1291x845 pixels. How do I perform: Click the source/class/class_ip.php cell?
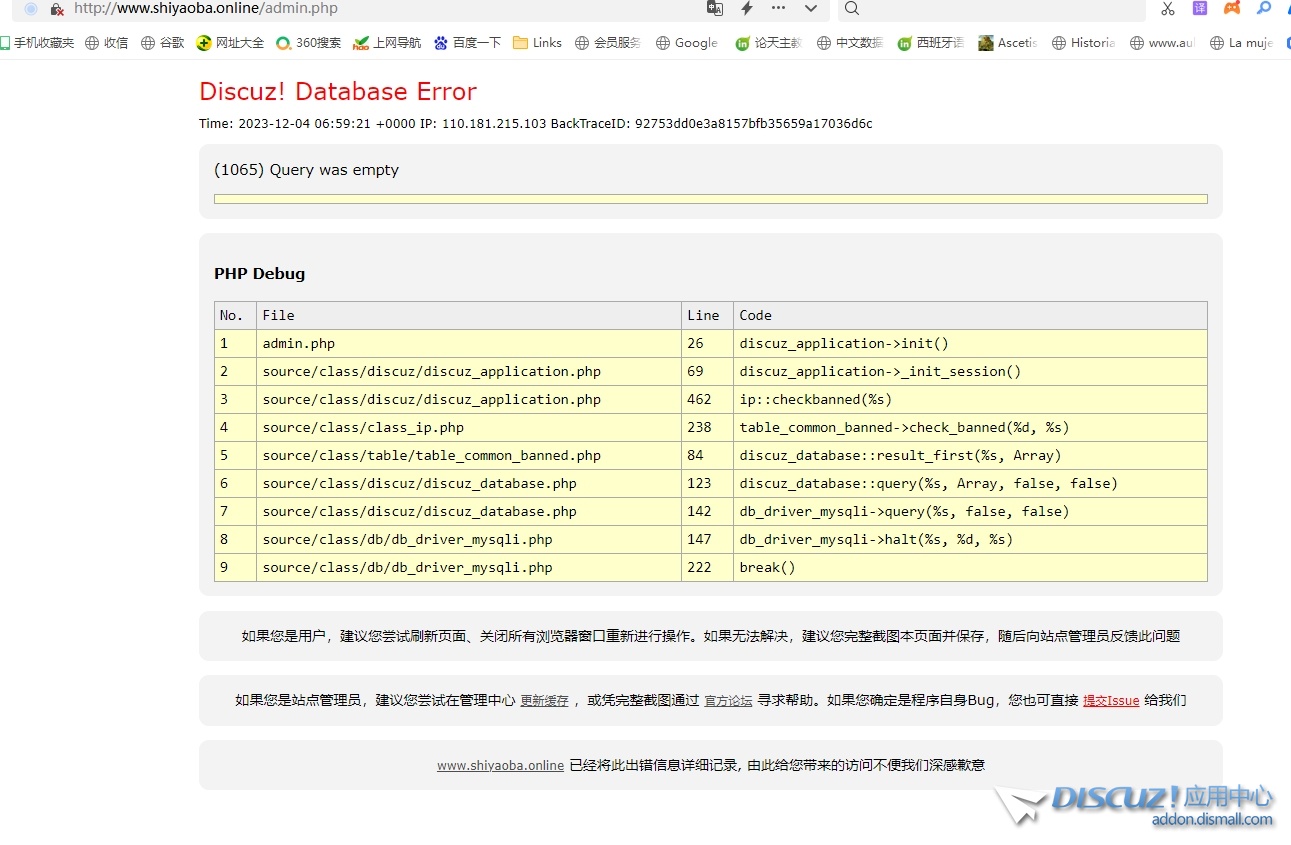[469, 427]
